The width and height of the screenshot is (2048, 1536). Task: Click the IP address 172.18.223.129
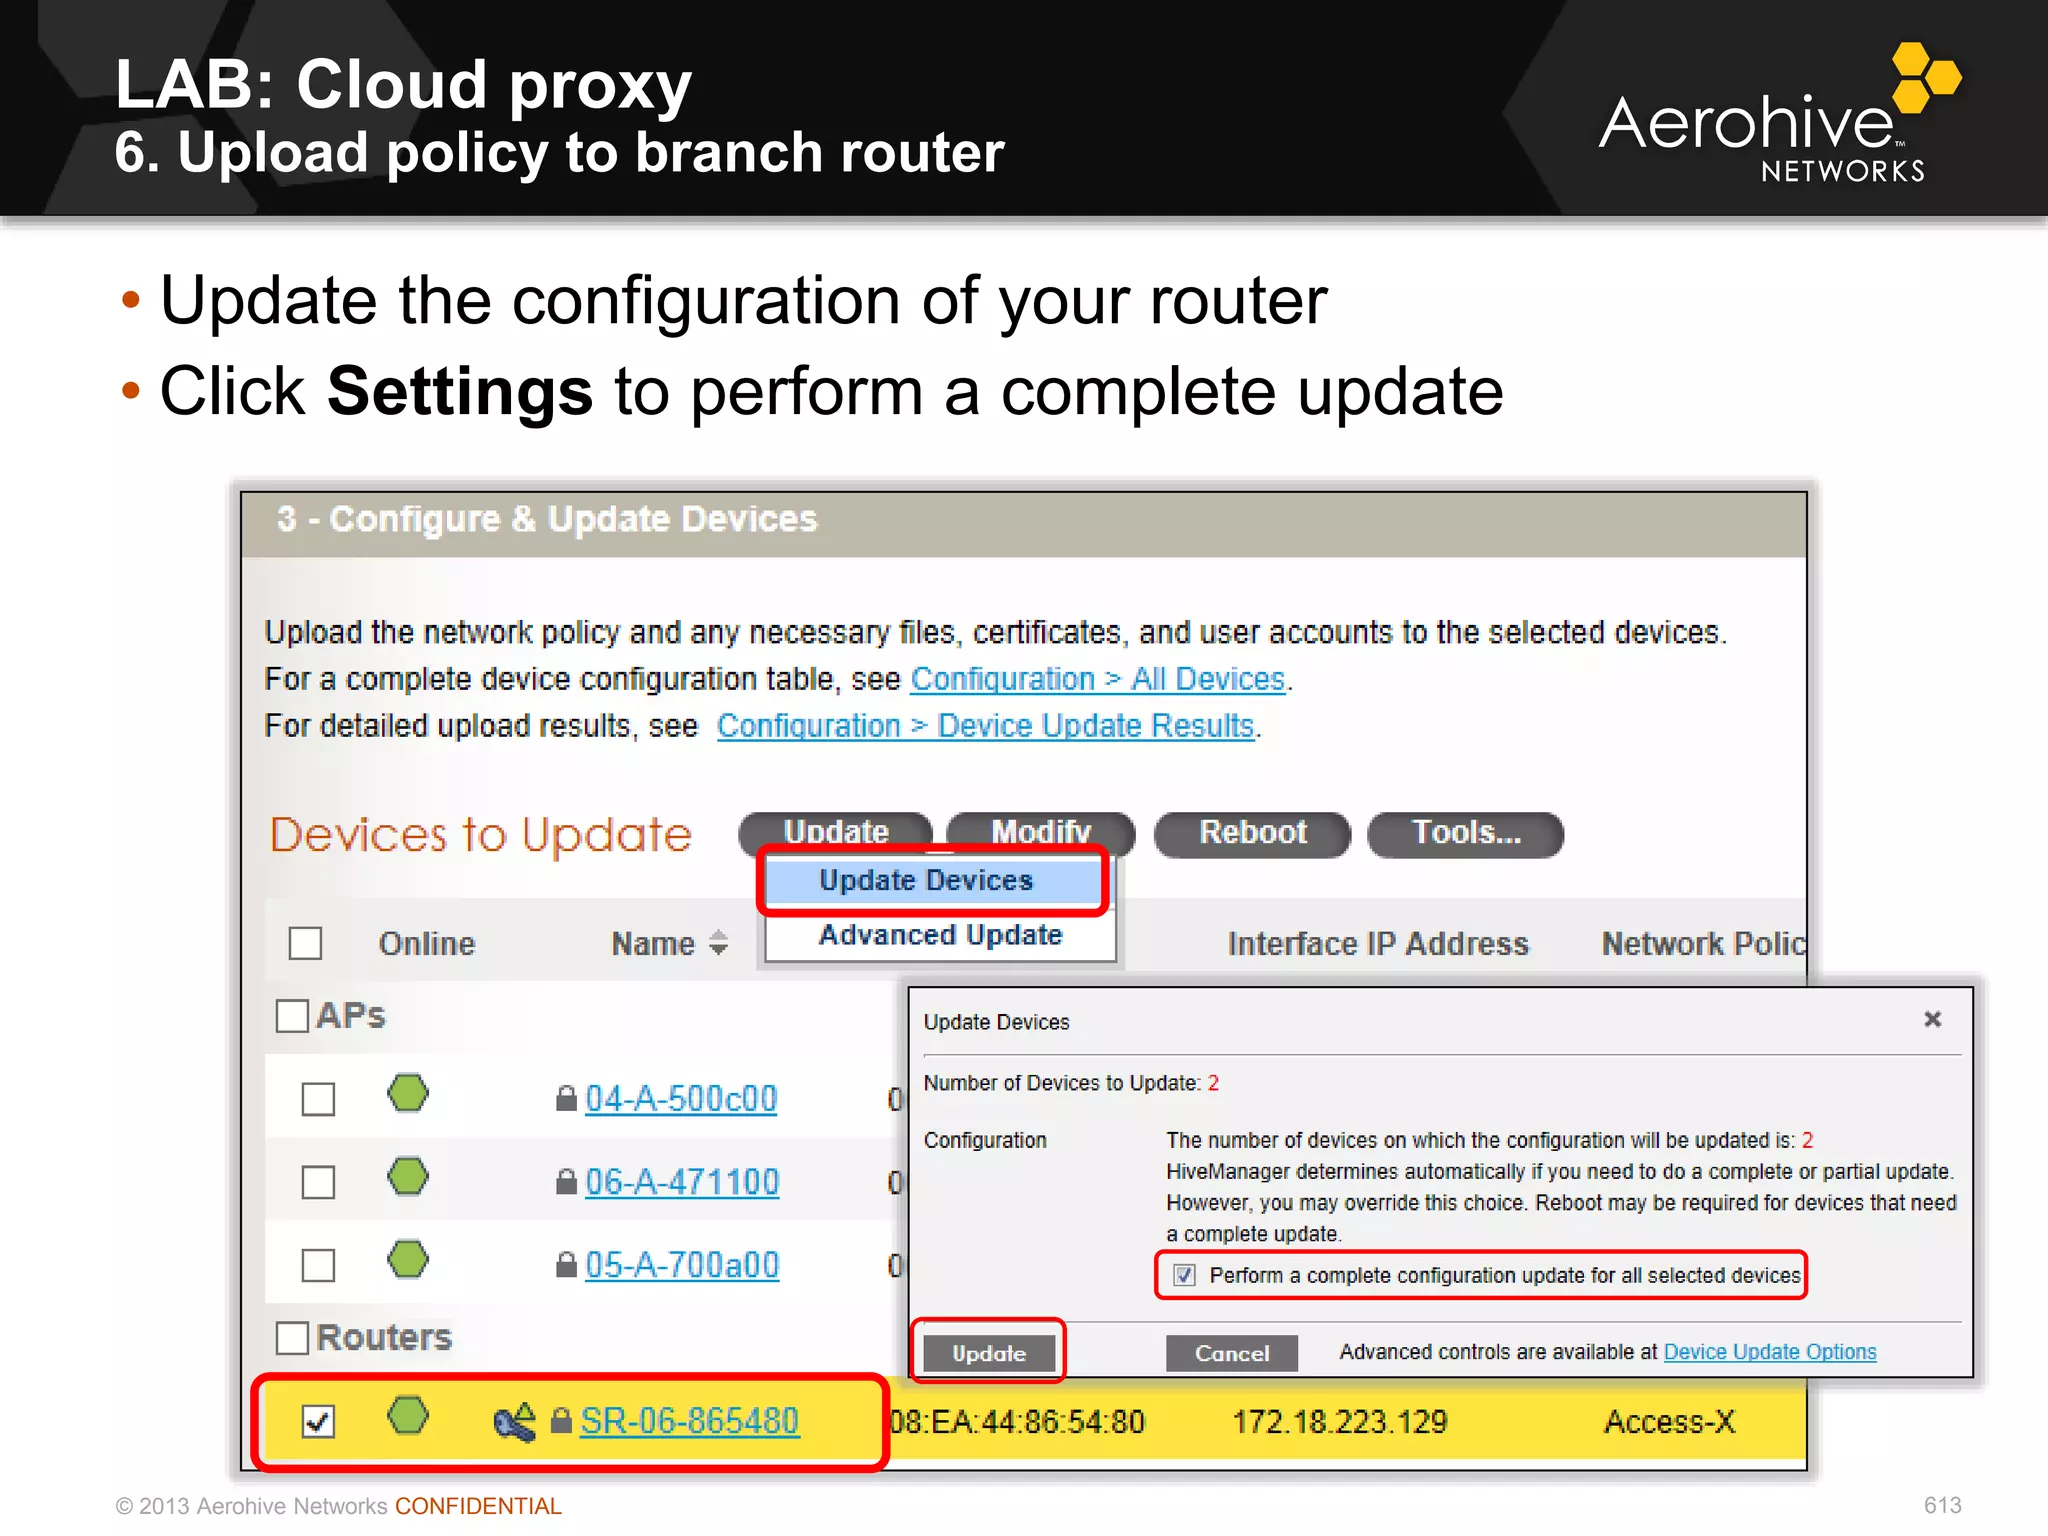(1340, 1422)
